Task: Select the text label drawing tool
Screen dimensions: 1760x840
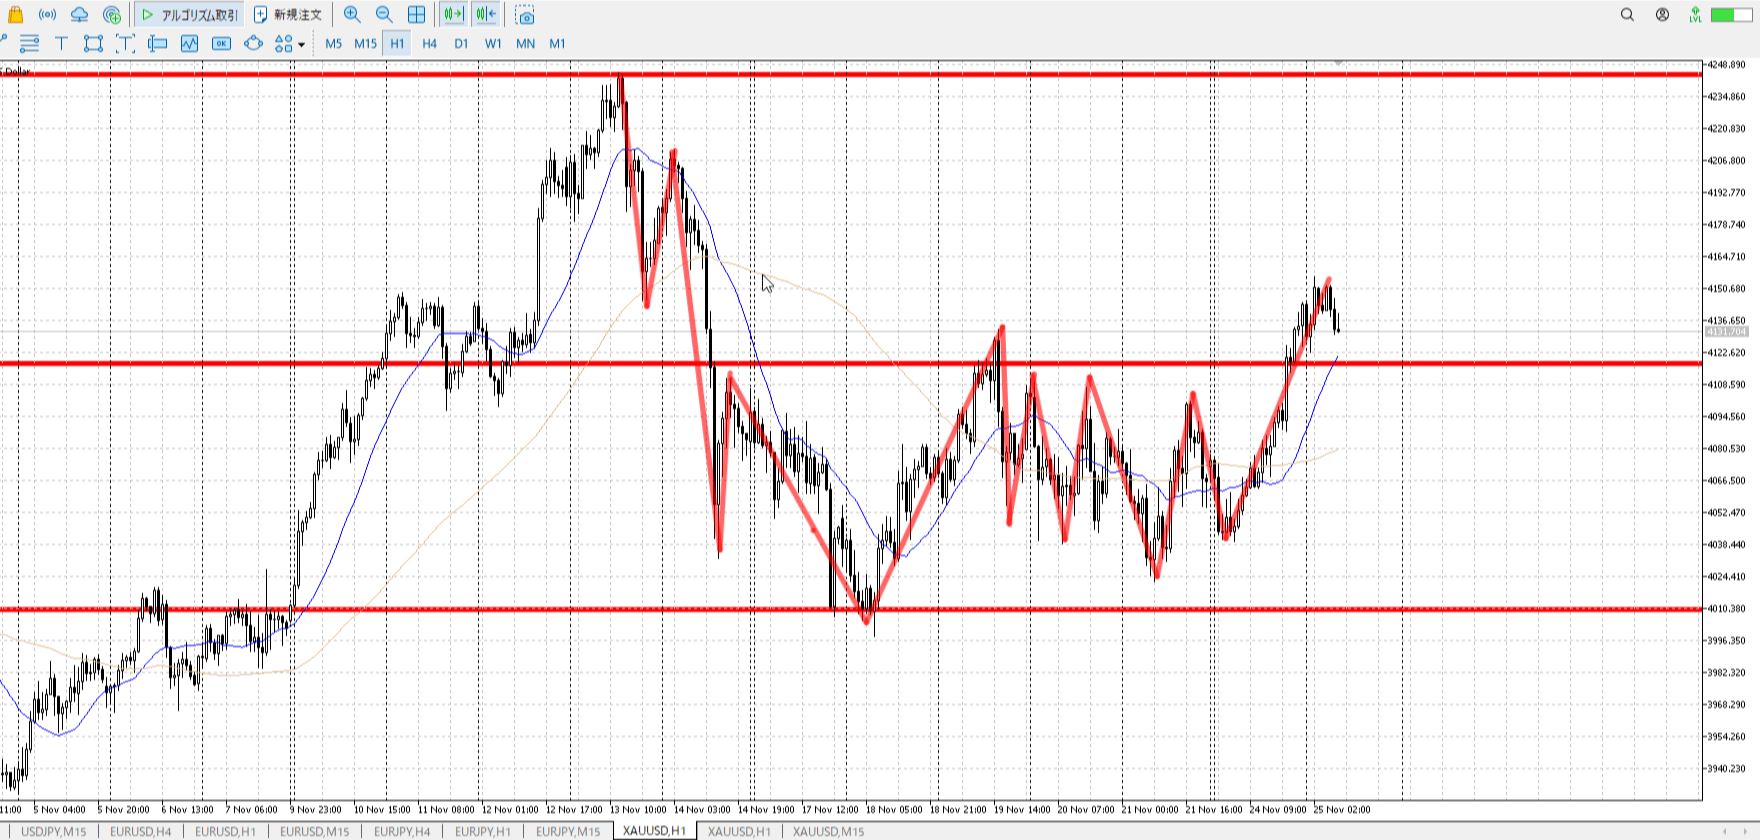Action: 61,43
